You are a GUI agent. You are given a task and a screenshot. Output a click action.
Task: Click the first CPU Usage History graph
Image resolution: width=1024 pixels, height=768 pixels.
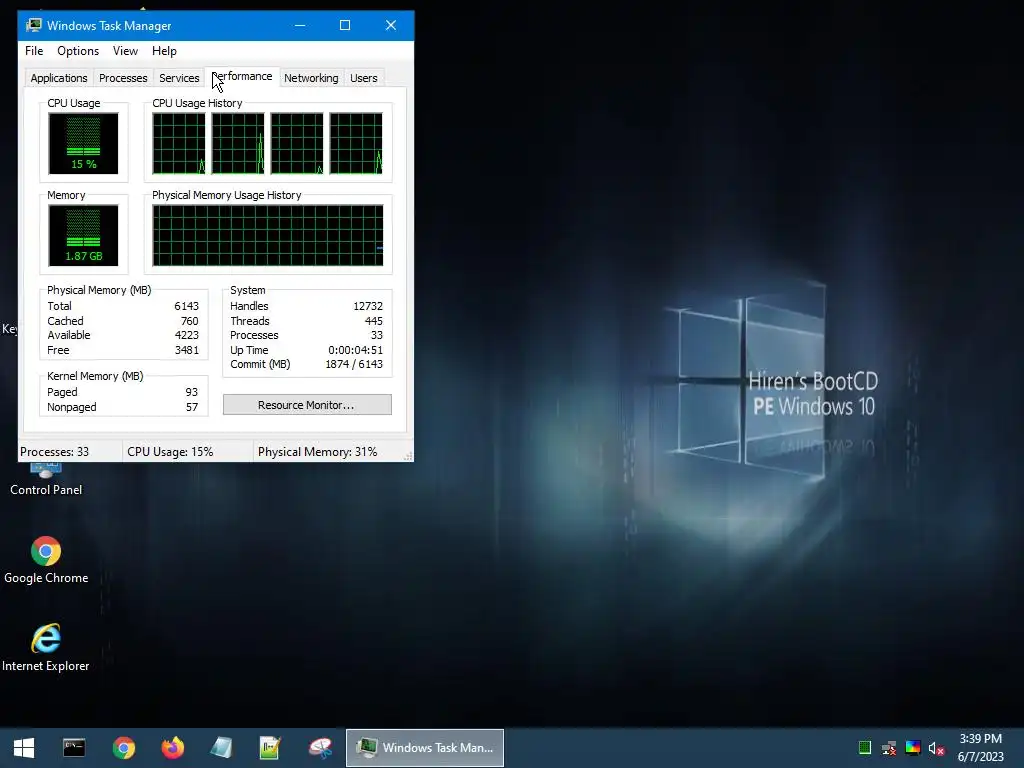[x=178, y=143]
